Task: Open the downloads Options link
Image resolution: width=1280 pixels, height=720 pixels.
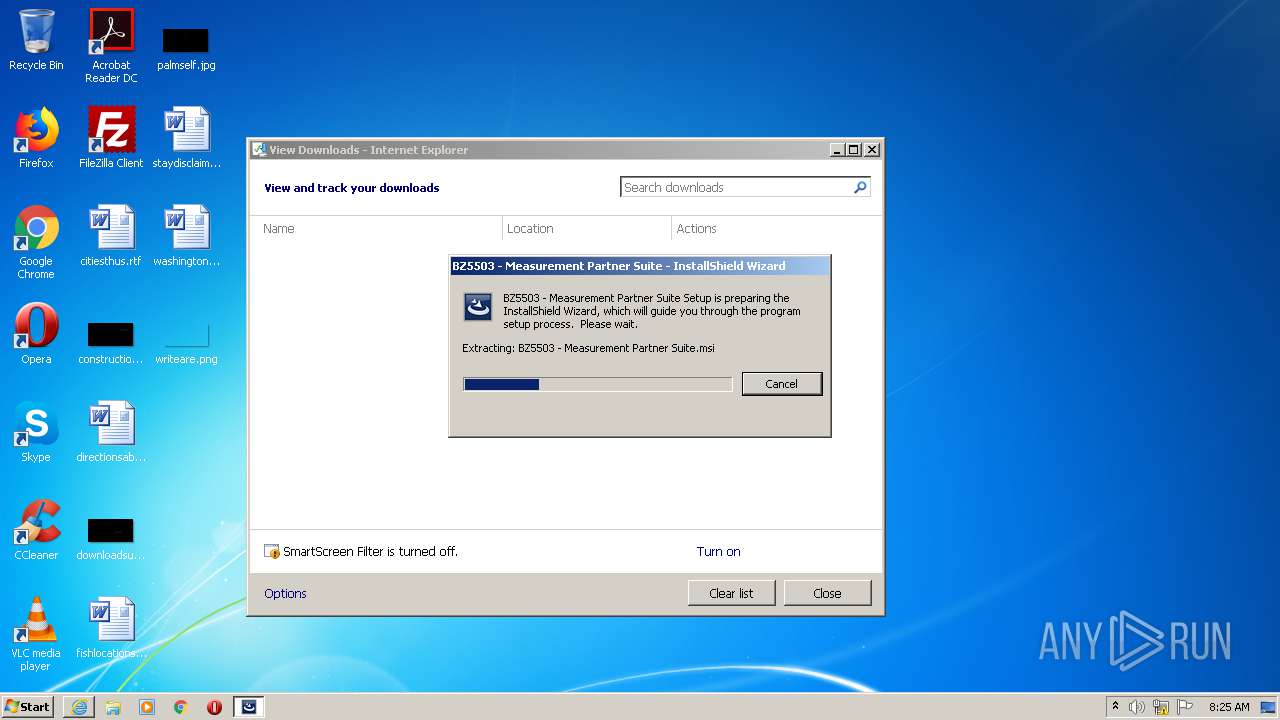Action: [x=285, y=593]
